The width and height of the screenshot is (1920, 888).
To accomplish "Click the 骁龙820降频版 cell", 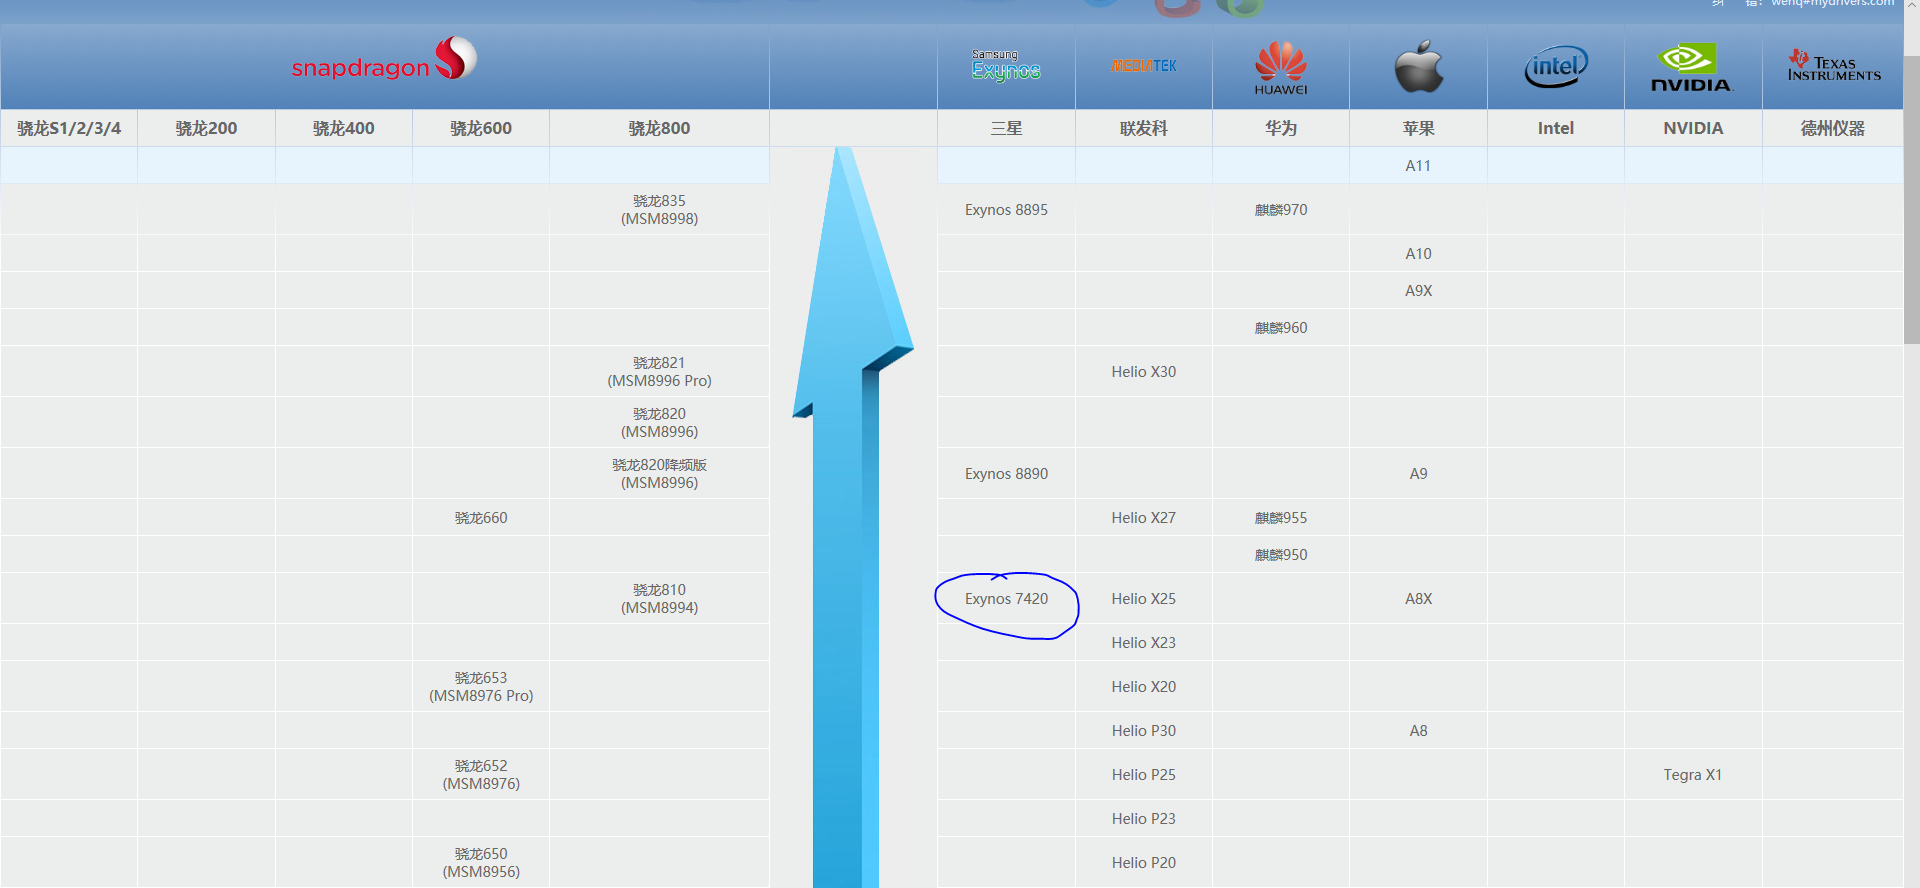I will (660, 474).
